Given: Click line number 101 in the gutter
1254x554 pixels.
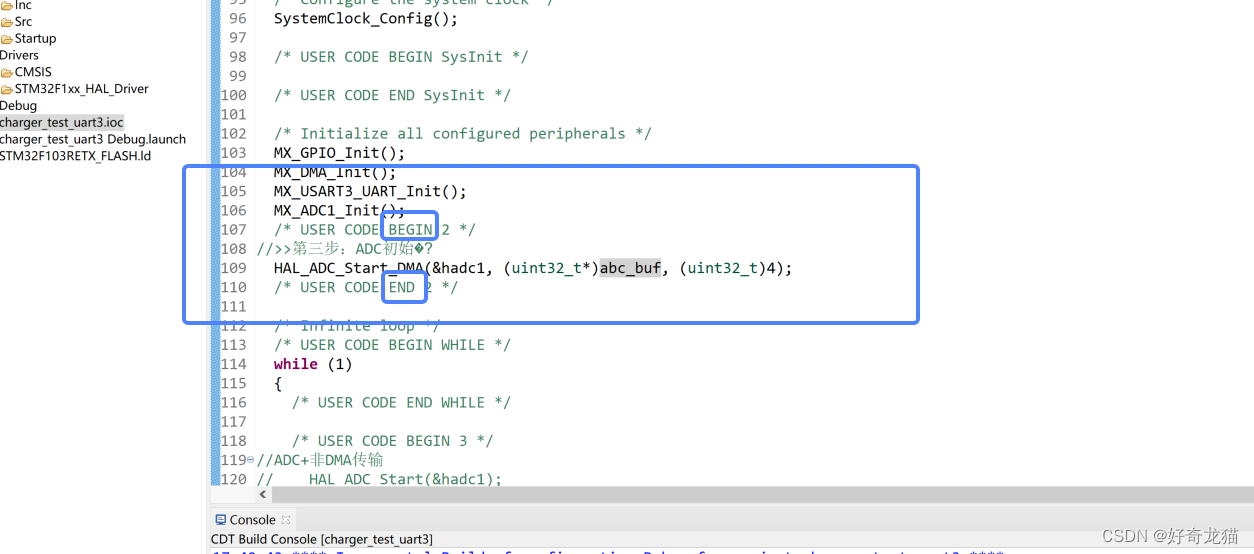Looking at the screenshot, I should point(233,115).
